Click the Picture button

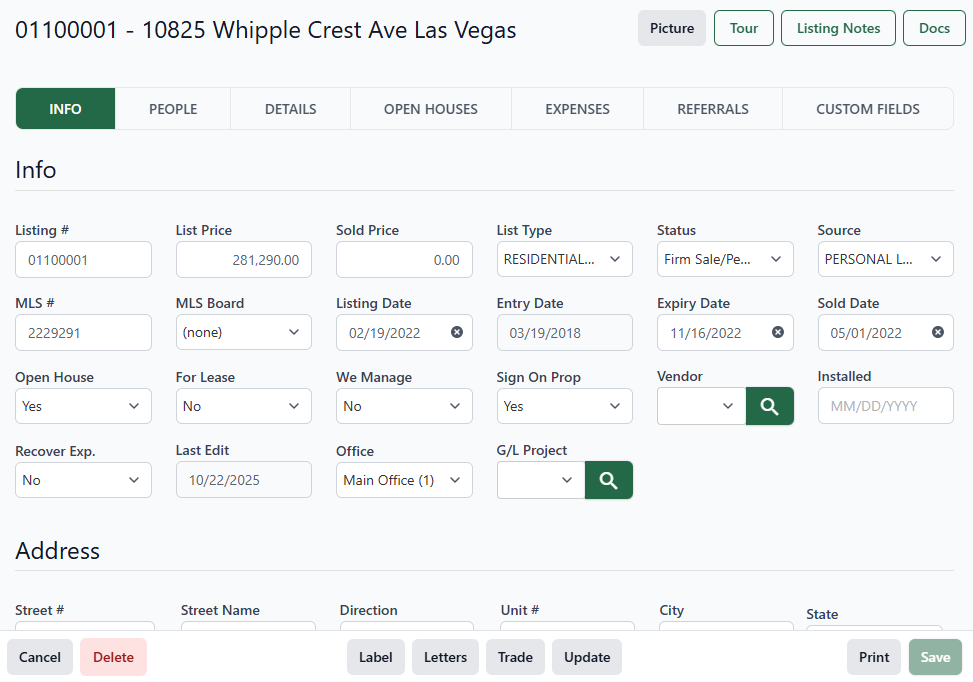pos(671,28)
